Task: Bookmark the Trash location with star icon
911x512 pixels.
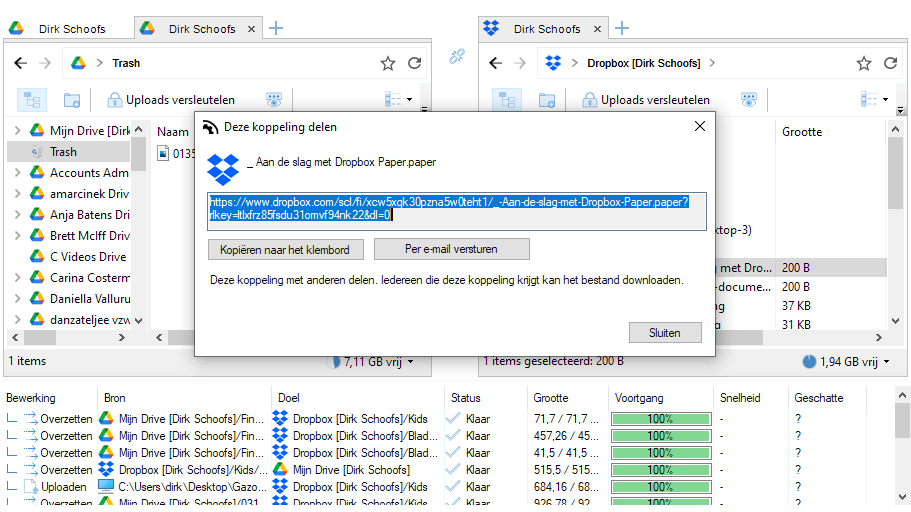Action: coord(388,63)
